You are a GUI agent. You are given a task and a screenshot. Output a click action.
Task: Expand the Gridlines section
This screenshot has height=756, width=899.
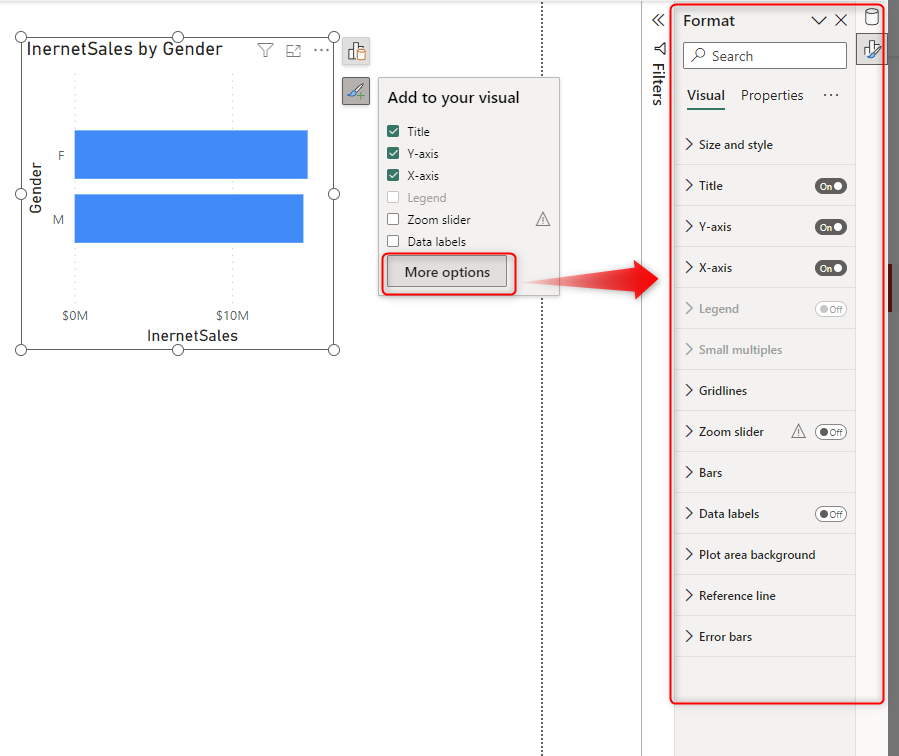pos(722,391)
